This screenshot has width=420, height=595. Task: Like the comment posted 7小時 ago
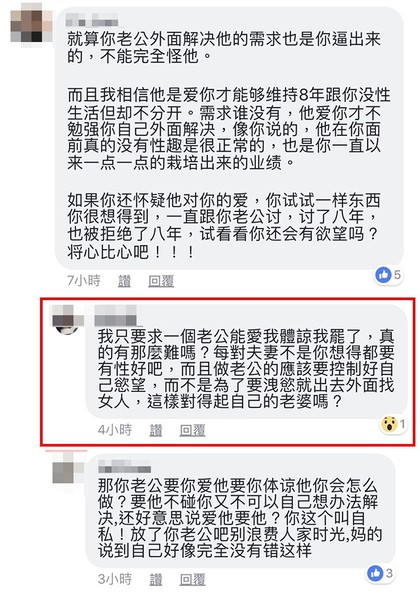124,281
